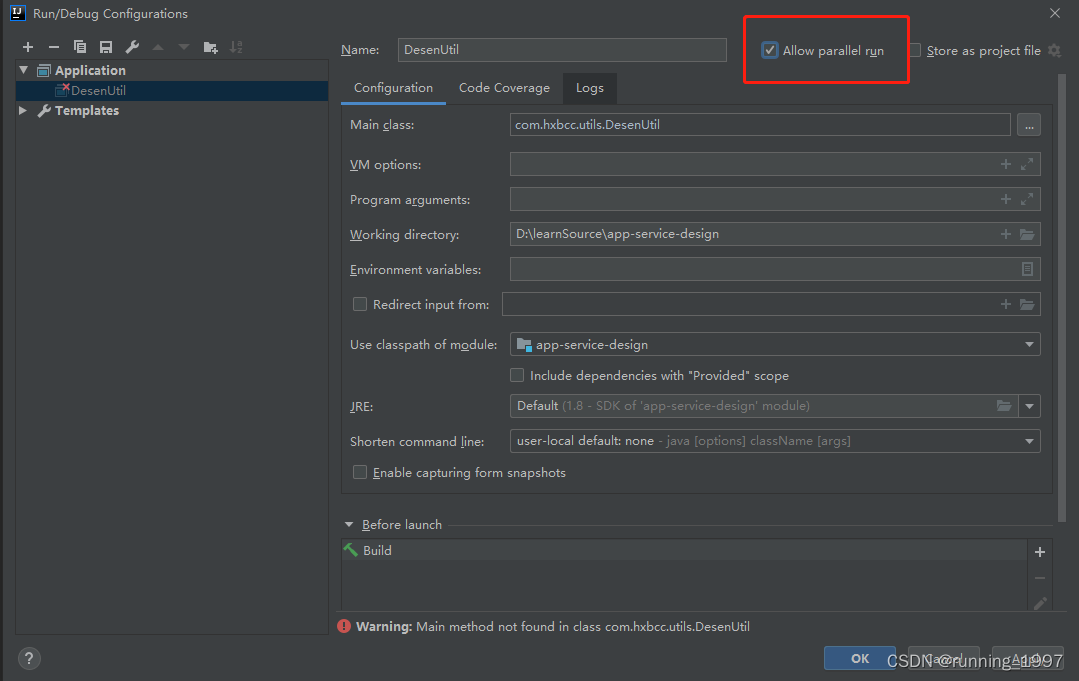Remove the DesenUtil configuration

coord(53,46)
